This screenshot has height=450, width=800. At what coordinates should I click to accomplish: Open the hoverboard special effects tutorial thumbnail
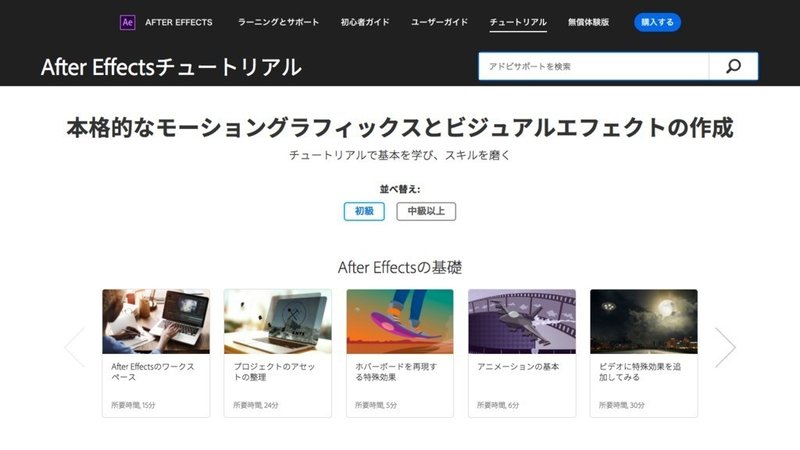(399, 321)
